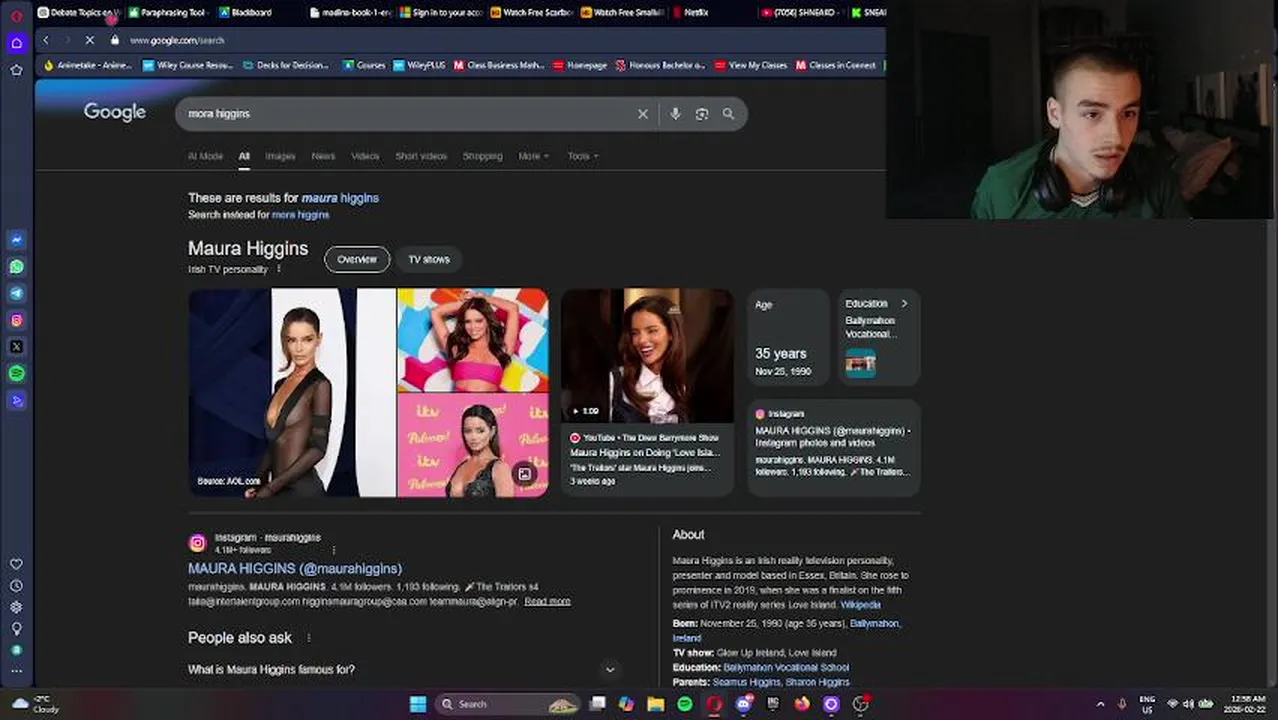Switch to the Netflix browser tab

tap(697, 13)
